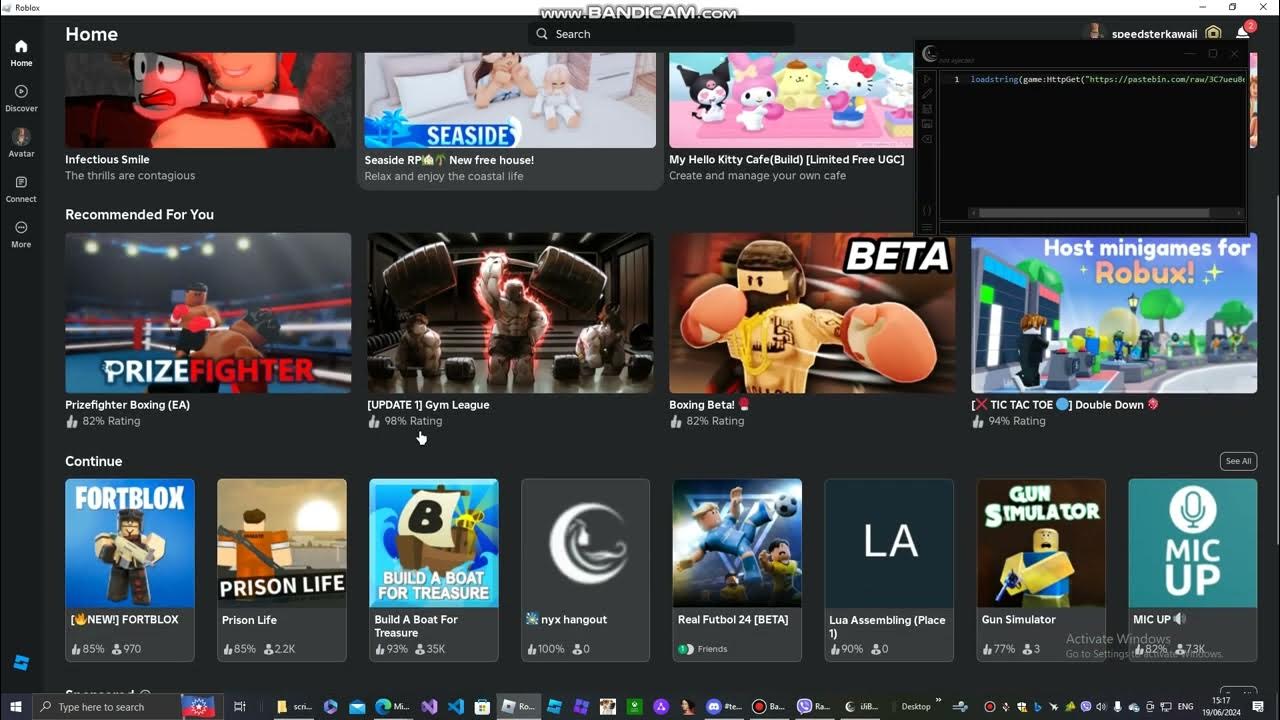Open TIC TAC TOE Double Down thumbnail
The image size is (1280, 720).
click(1114, 313)
